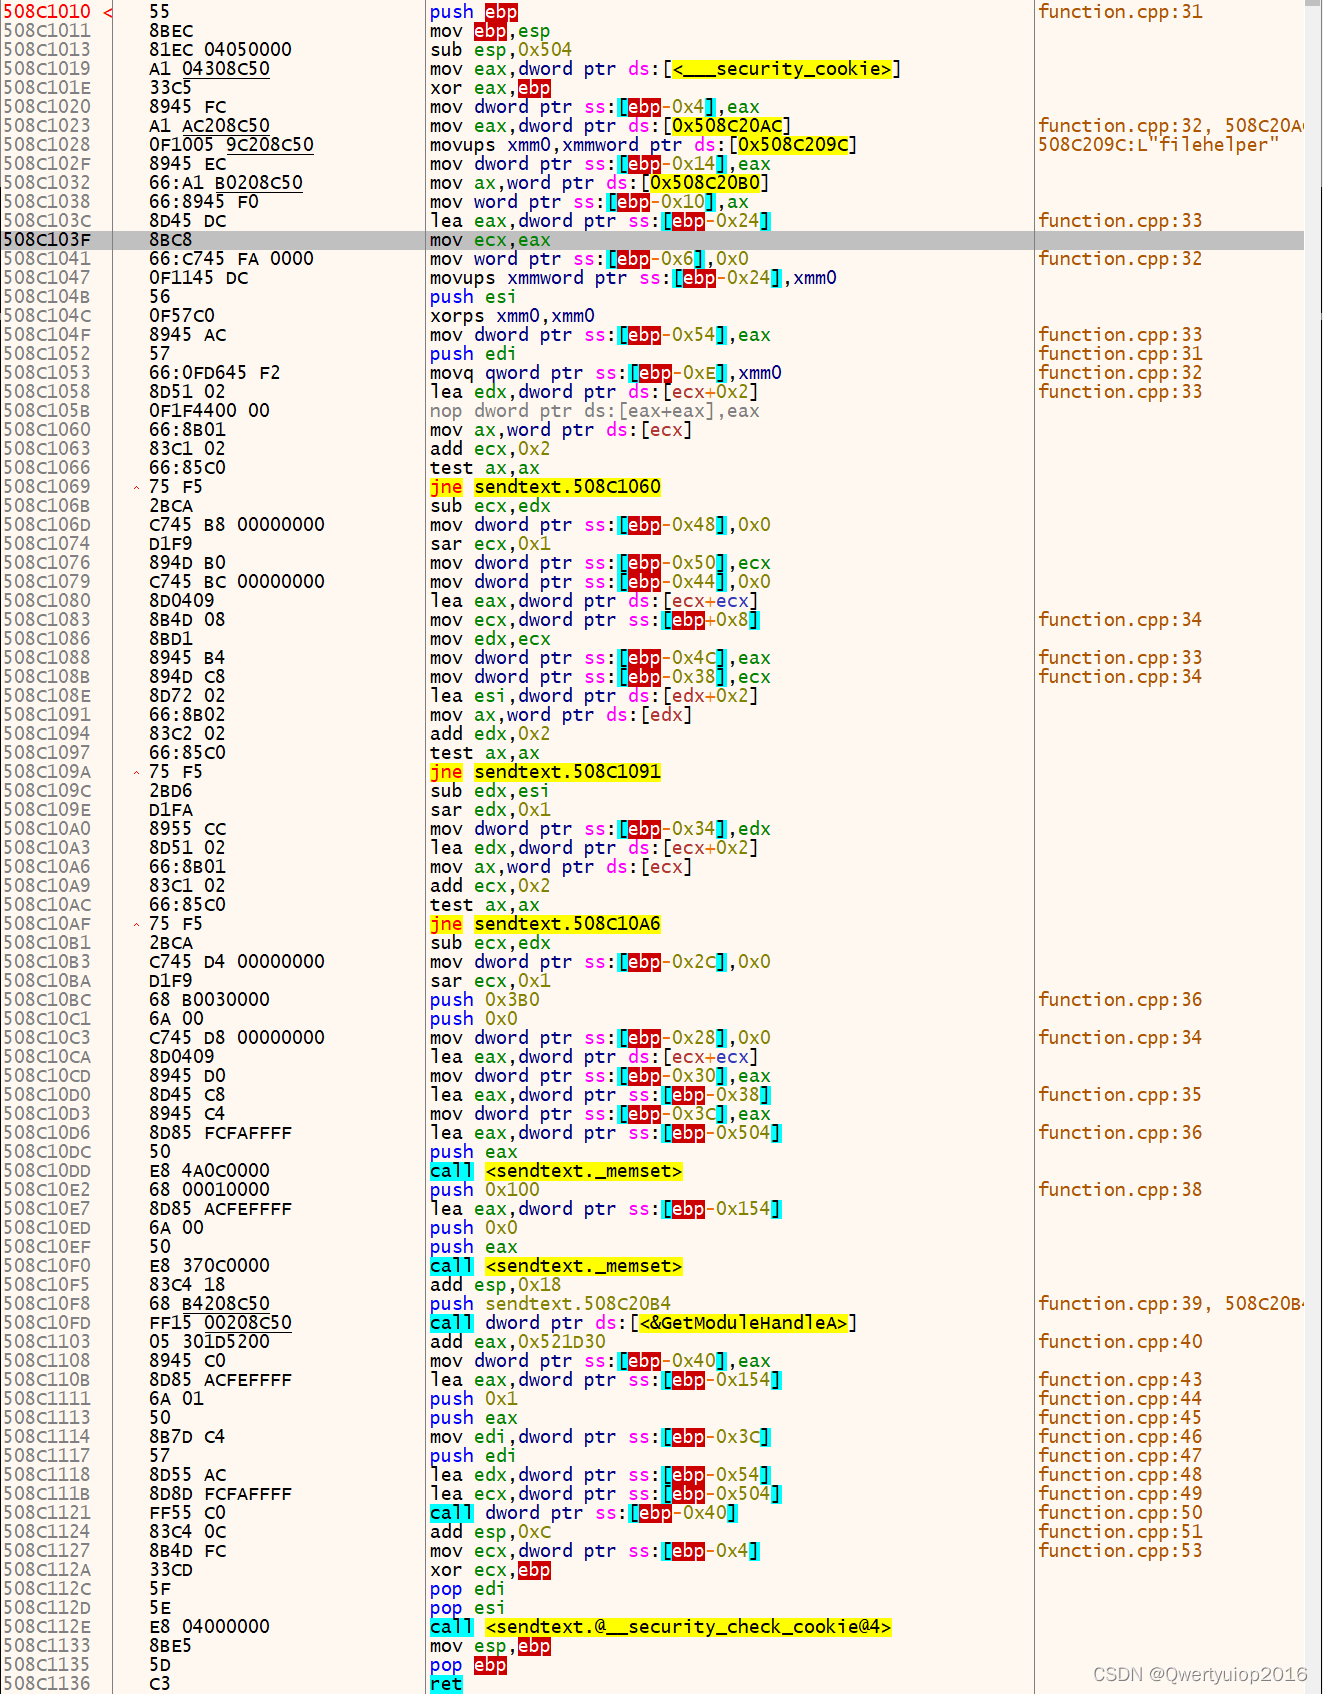The image size is (1323, 1694).
Task: Select the first _memset call at 508C10DD
Action: click(x=556, y=1171)
